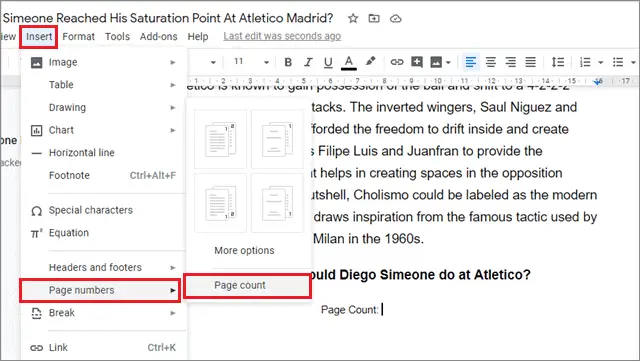
Task: Star the document with the star icon
Action: click(353, 18)
